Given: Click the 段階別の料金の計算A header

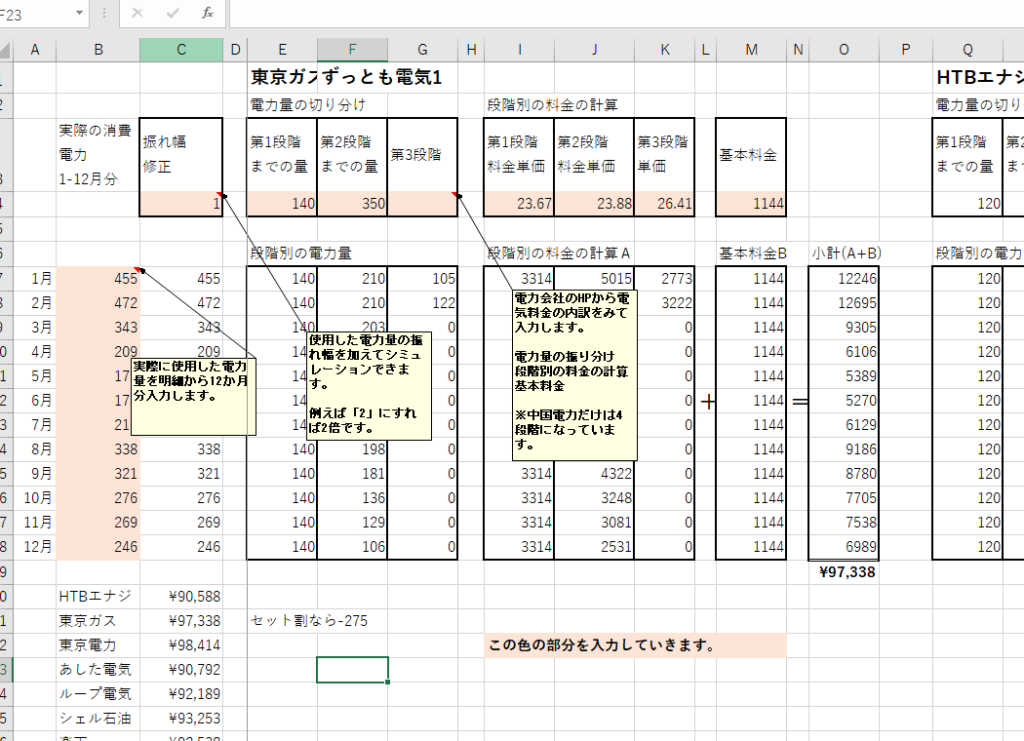Looking at the screenshot, I should click(x=558, y=253).
